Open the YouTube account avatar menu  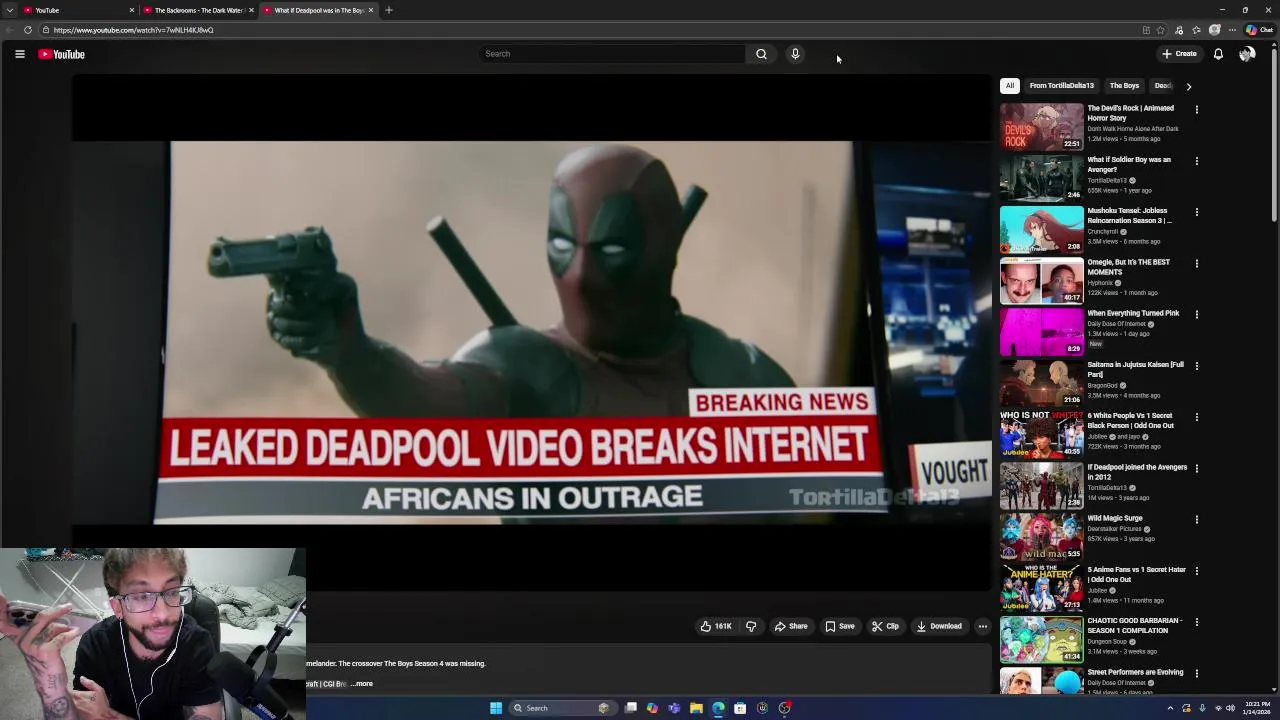pos(1247,54)
